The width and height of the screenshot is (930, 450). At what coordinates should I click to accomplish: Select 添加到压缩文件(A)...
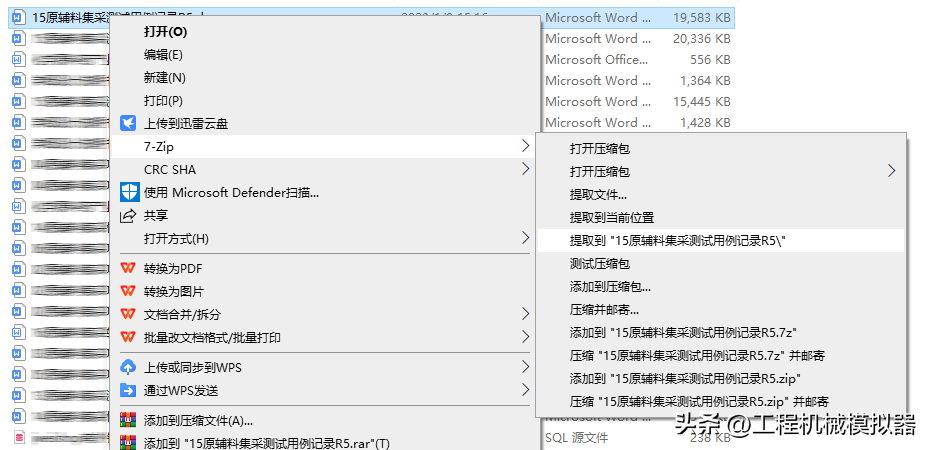pyautogui.click(x=198, y=421)
